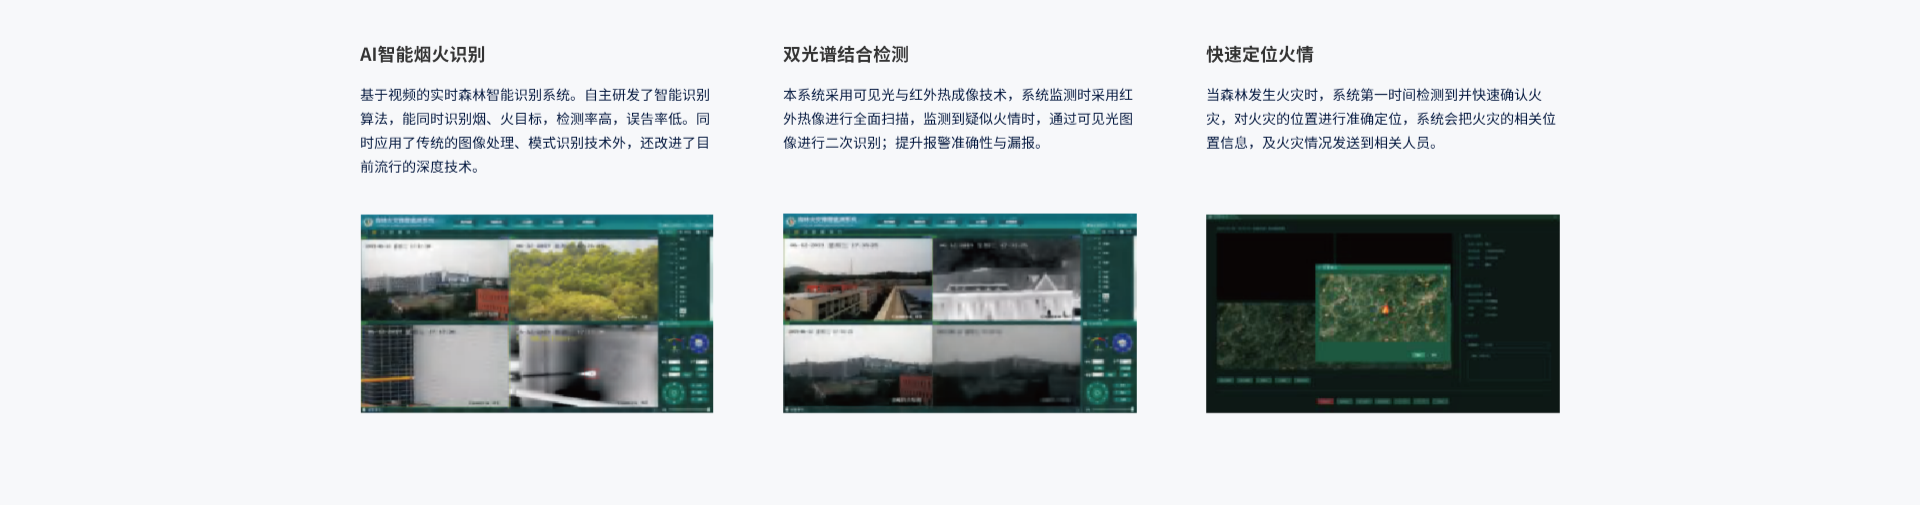
Task: Click the PTZ direction dial in the AI recognition screenshot
Action: tap(674, 390)
